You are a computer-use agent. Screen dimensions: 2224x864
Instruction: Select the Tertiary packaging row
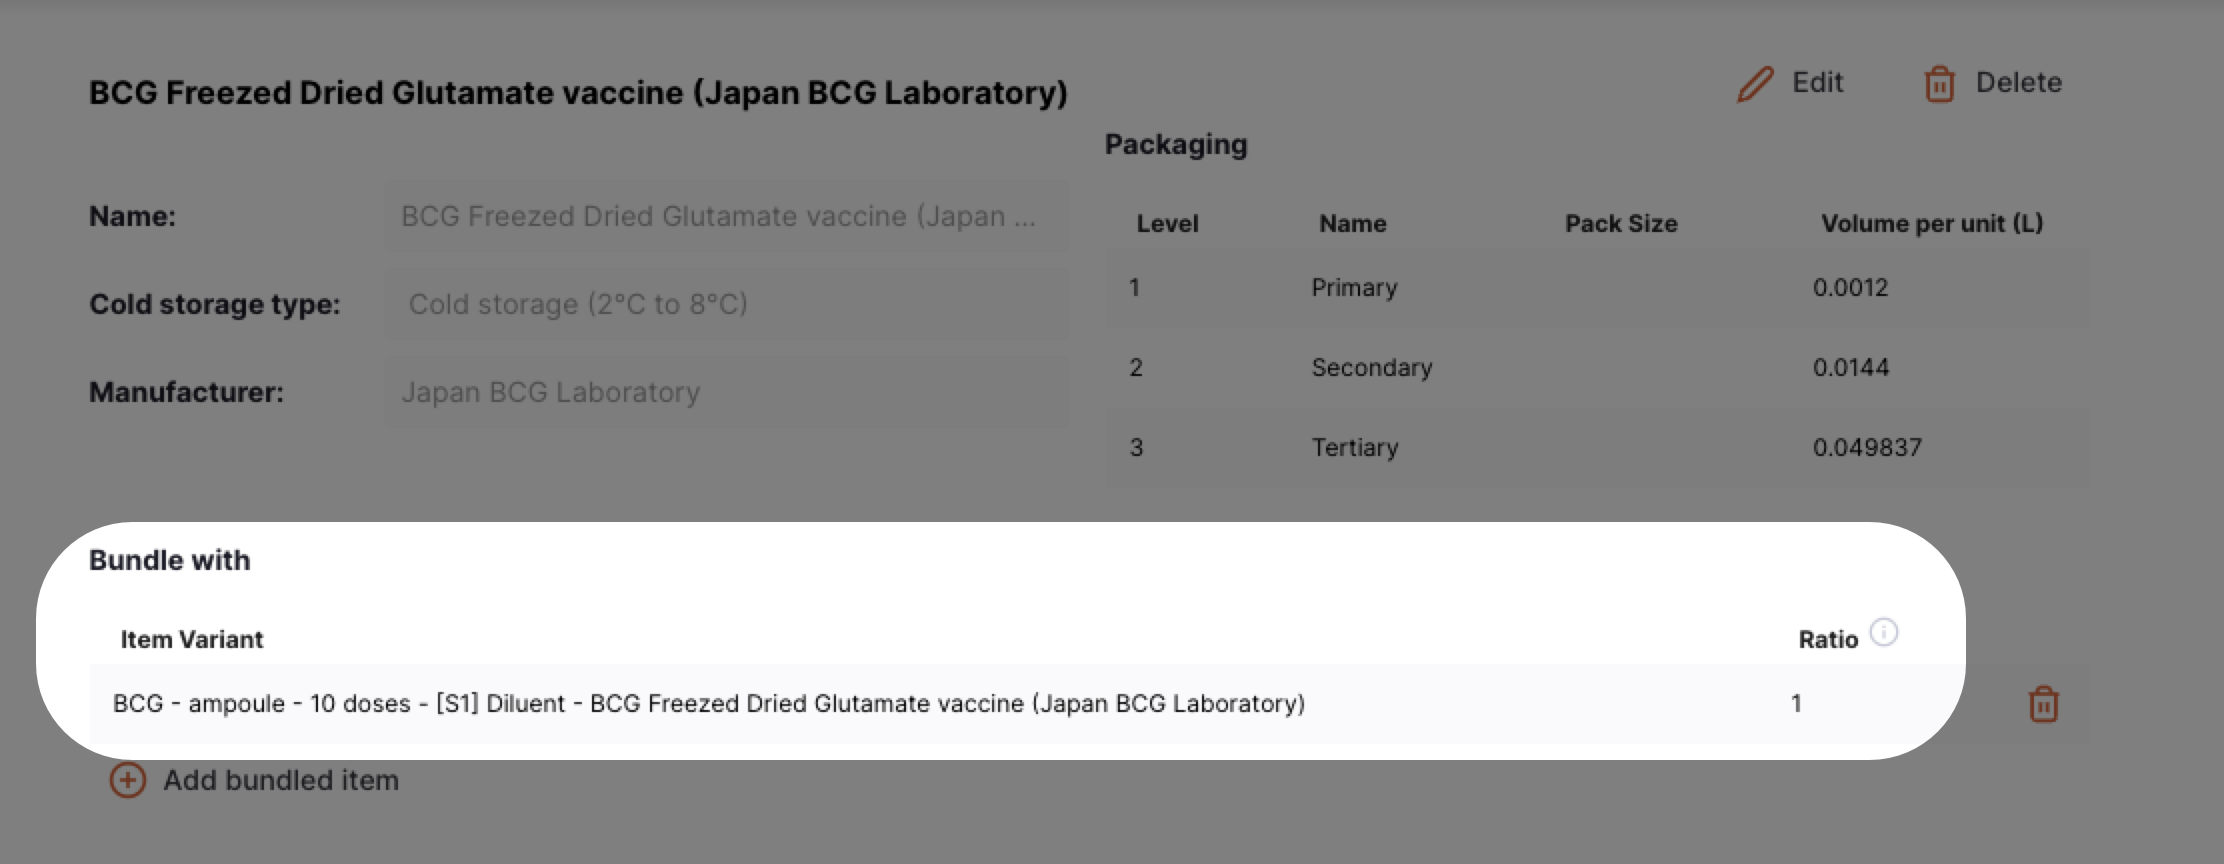pyautogui.click(x=1597, y=448)
